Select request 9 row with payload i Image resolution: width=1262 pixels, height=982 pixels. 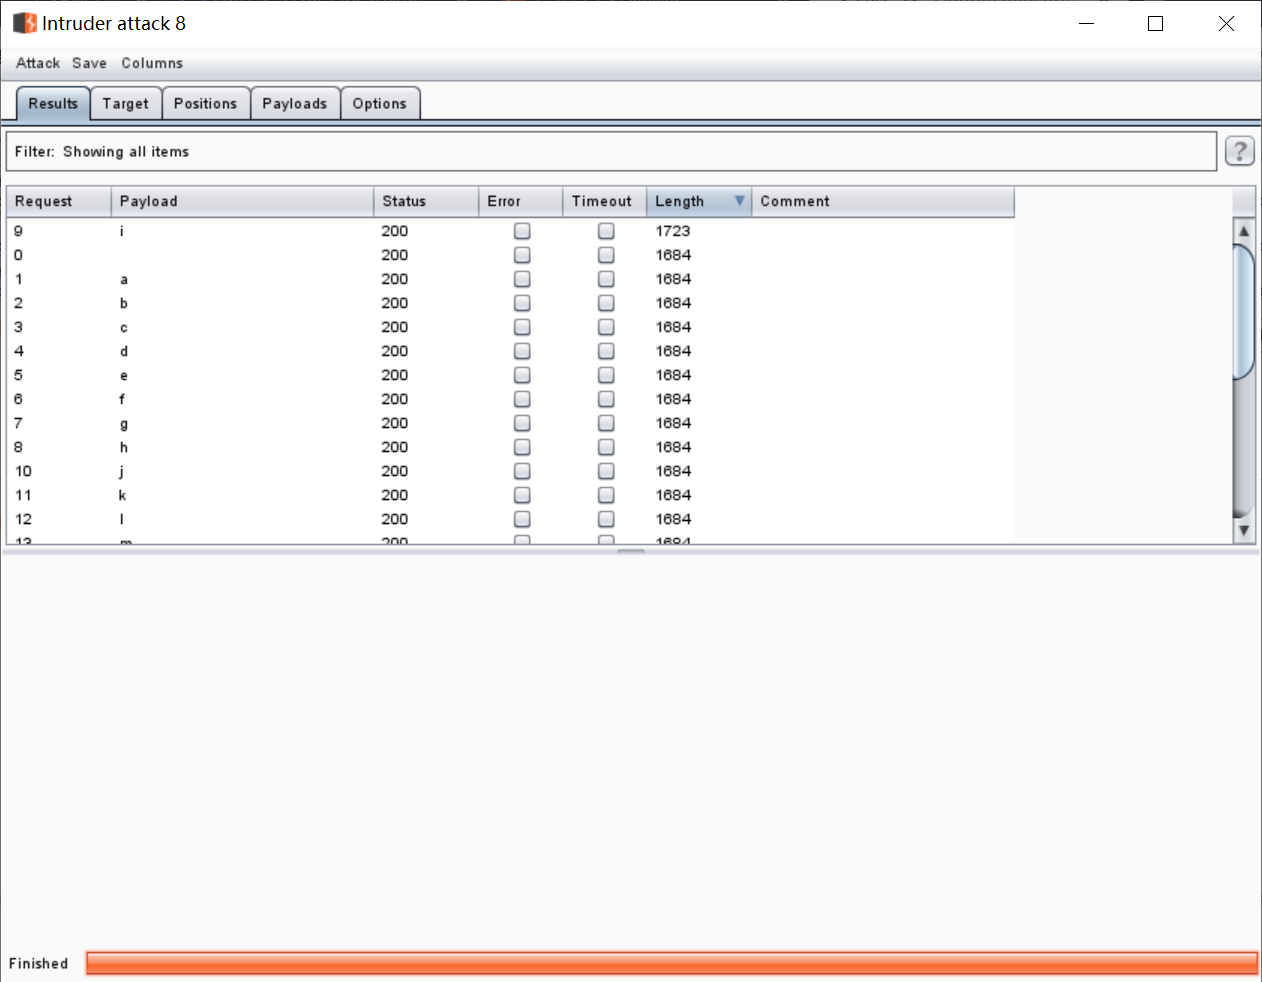(510, 231)
